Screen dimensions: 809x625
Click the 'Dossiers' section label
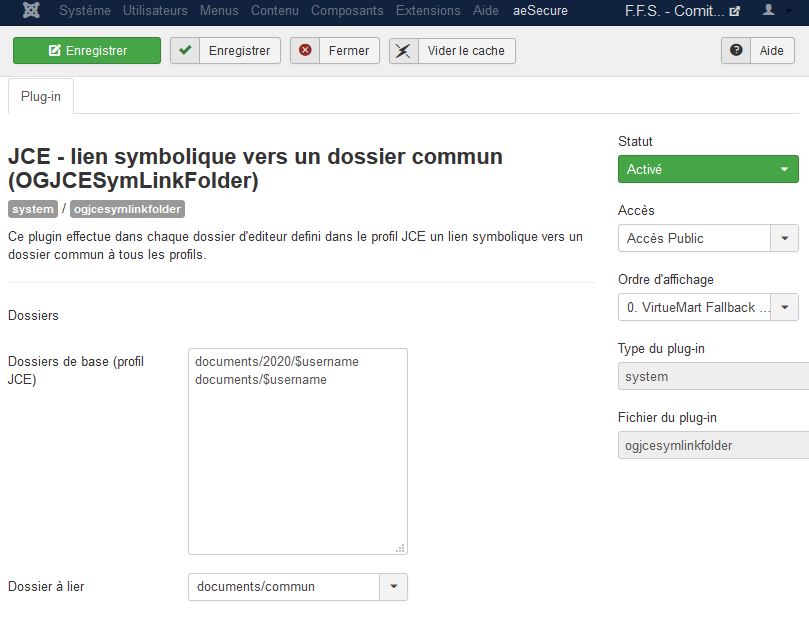(34, 315)
